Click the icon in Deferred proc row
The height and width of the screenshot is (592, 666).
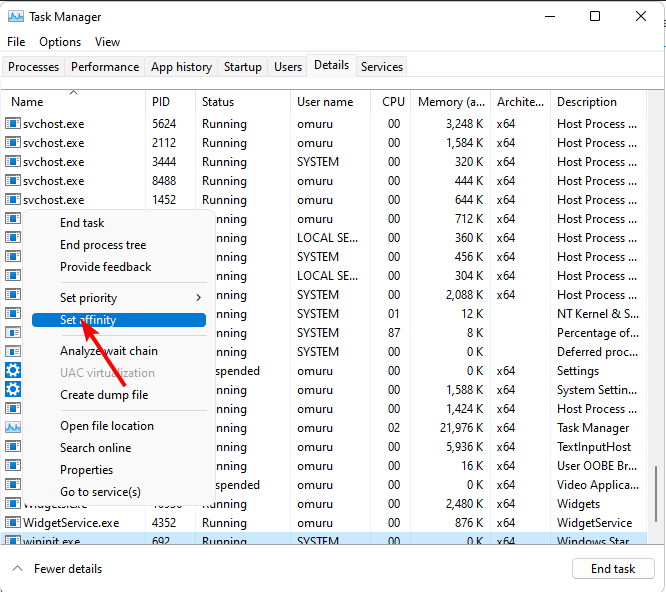(x=13, y=352)
